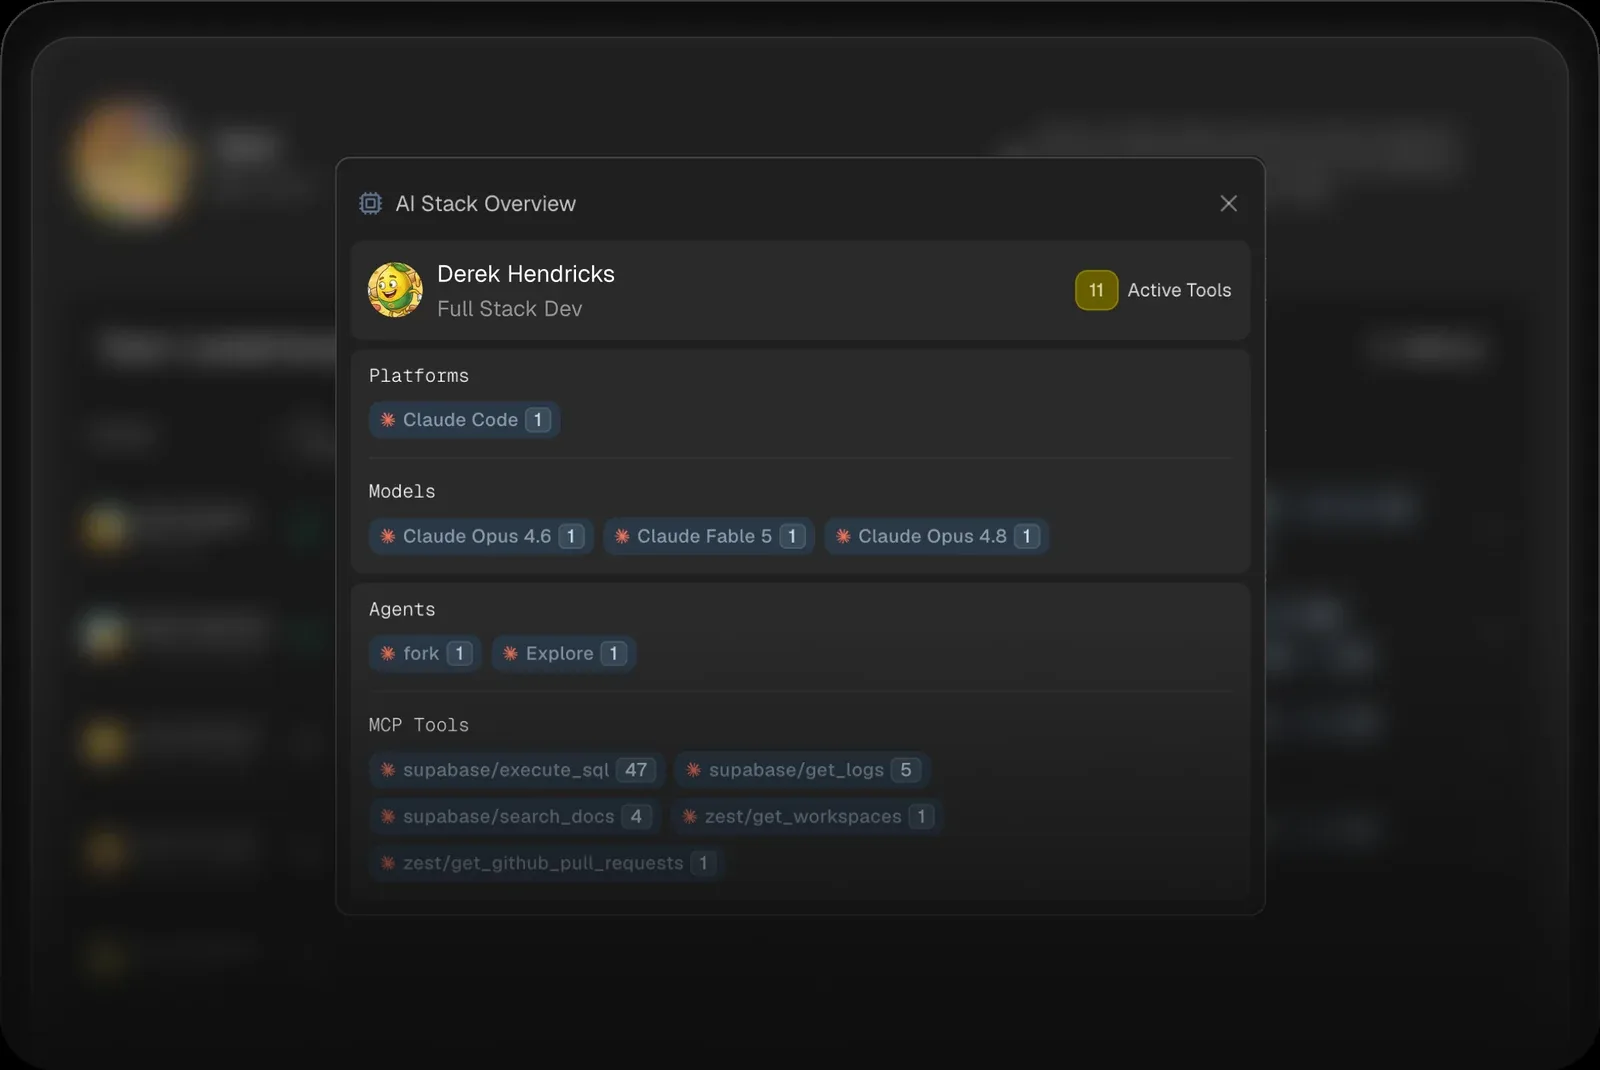Click the 47 count on supabase/execute_sql

(x=636, y=770)
